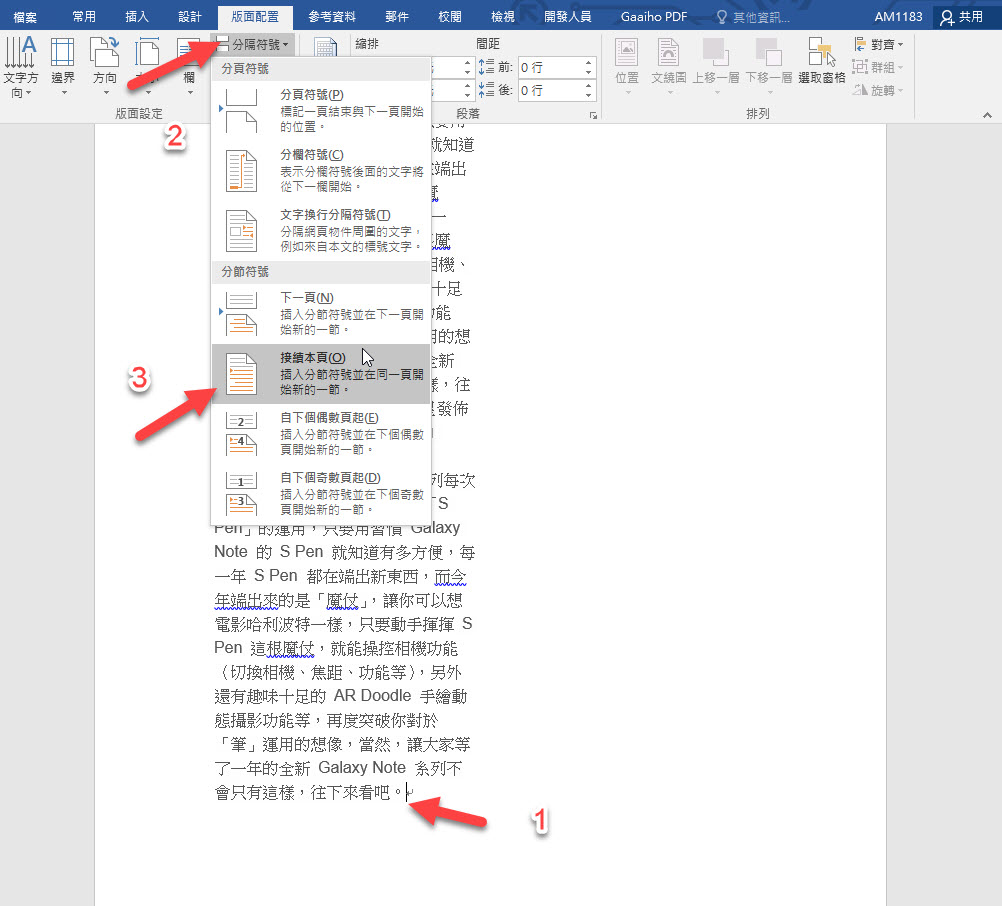Select 接續本頁(O) continuous section break
This screenshot has height=906, width=1002.
click(x=321, y=374)
